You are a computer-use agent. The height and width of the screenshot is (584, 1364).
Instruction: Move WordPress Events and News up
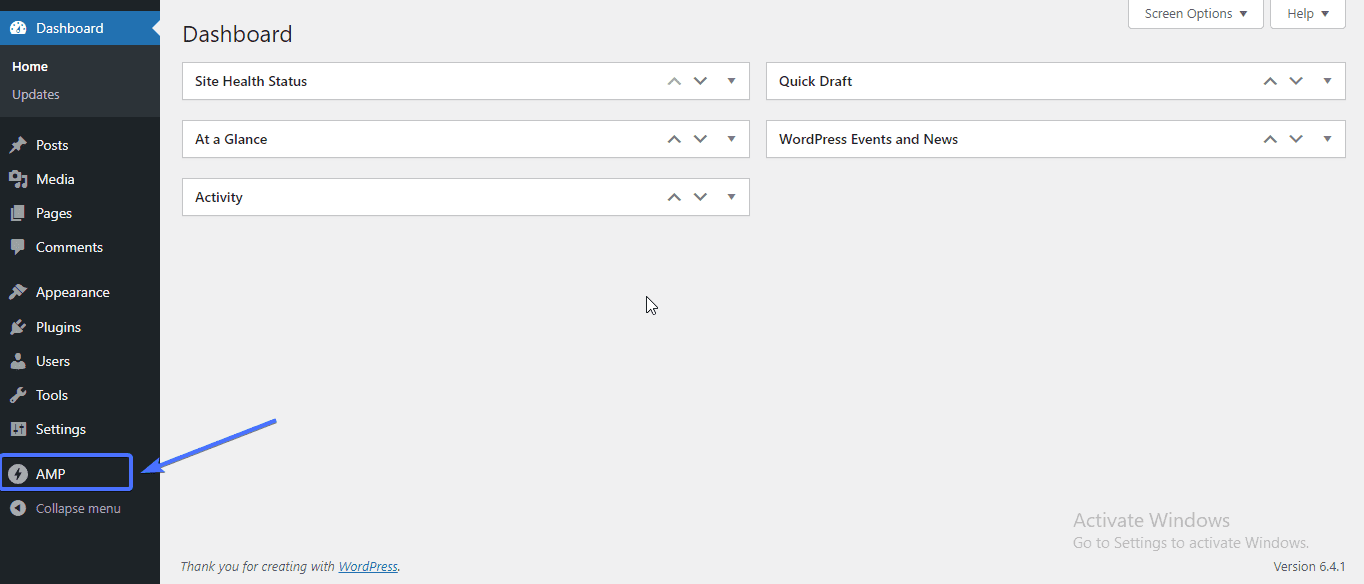click(1270, 139)
